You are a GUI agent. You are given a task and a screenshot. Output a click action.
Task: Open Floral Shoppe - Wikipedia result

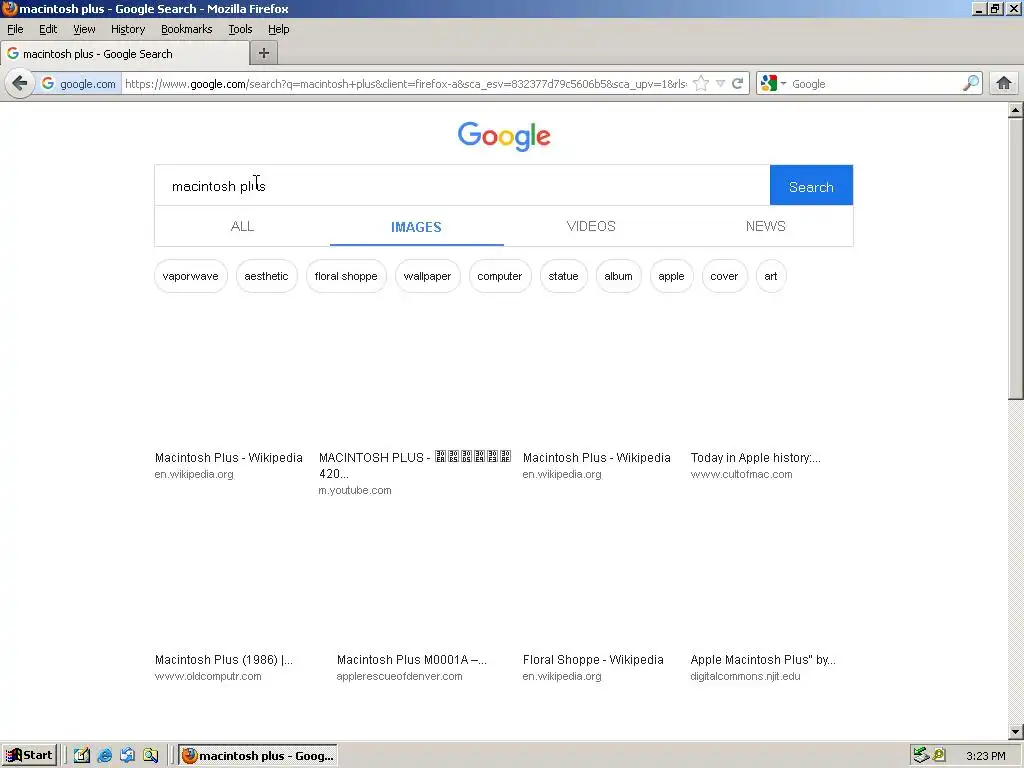(x=593, y=660)
